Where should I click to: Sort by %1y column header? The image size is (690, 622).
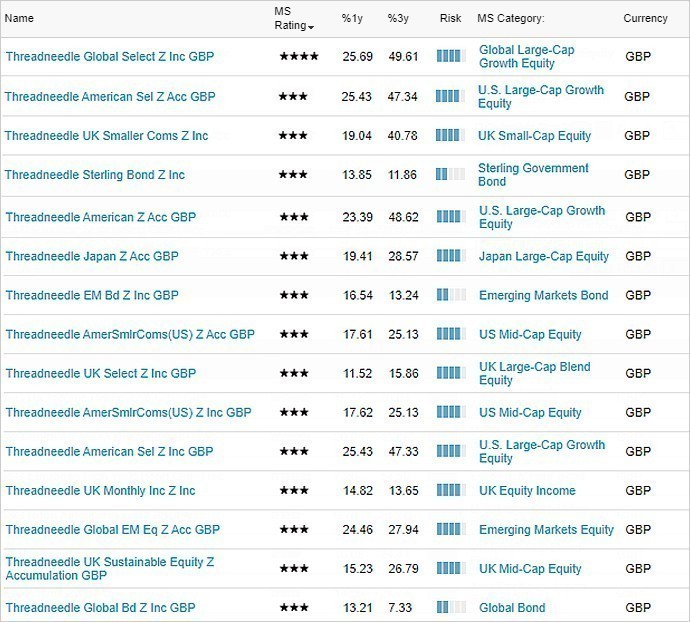pos(352,18)
